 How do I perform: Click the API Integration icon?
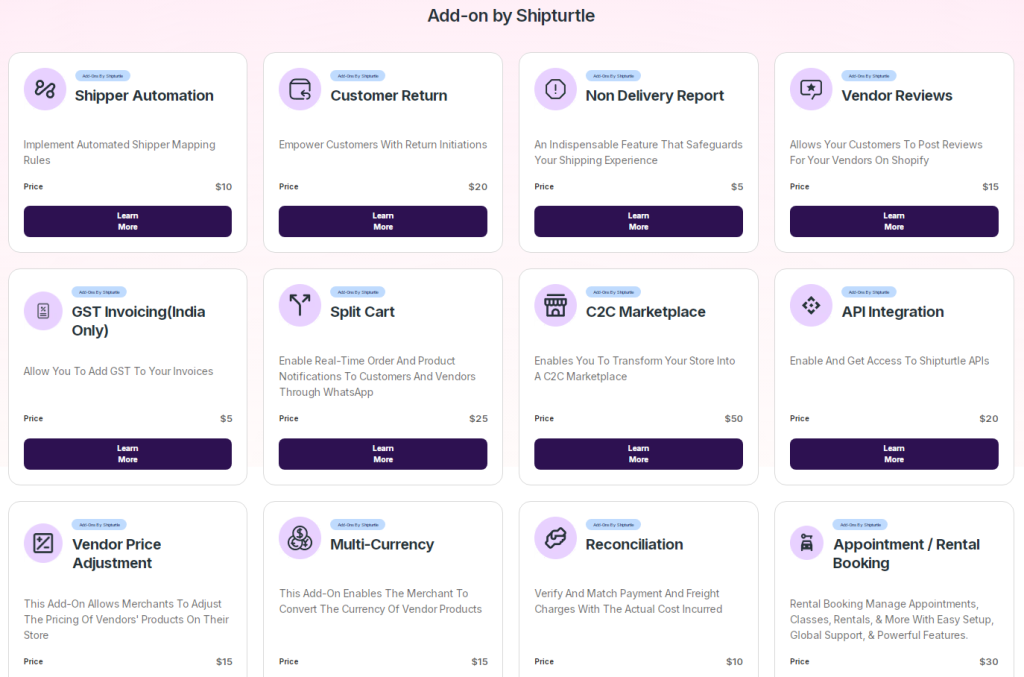click(x=811, y=305)
